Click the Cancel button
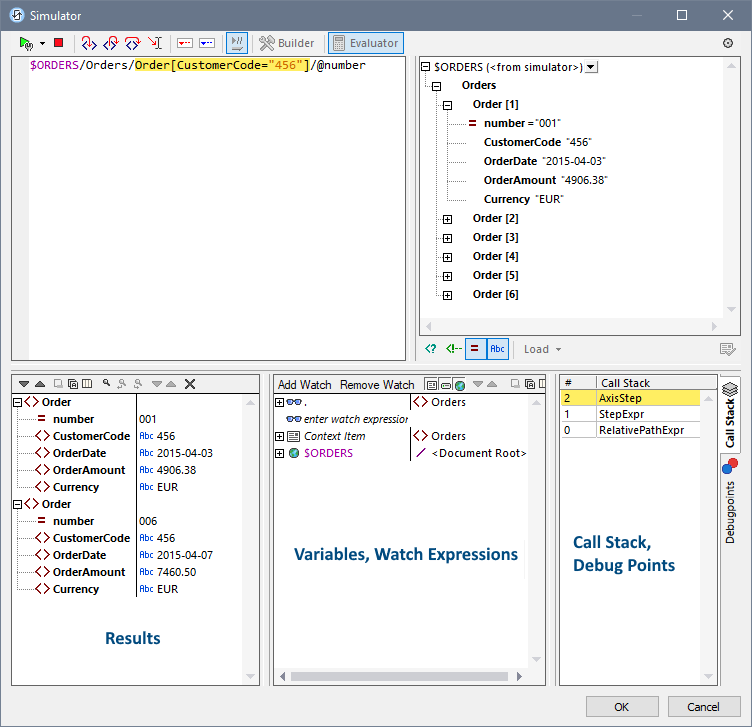This screenshot has height=727, width=752. point(704,707)
